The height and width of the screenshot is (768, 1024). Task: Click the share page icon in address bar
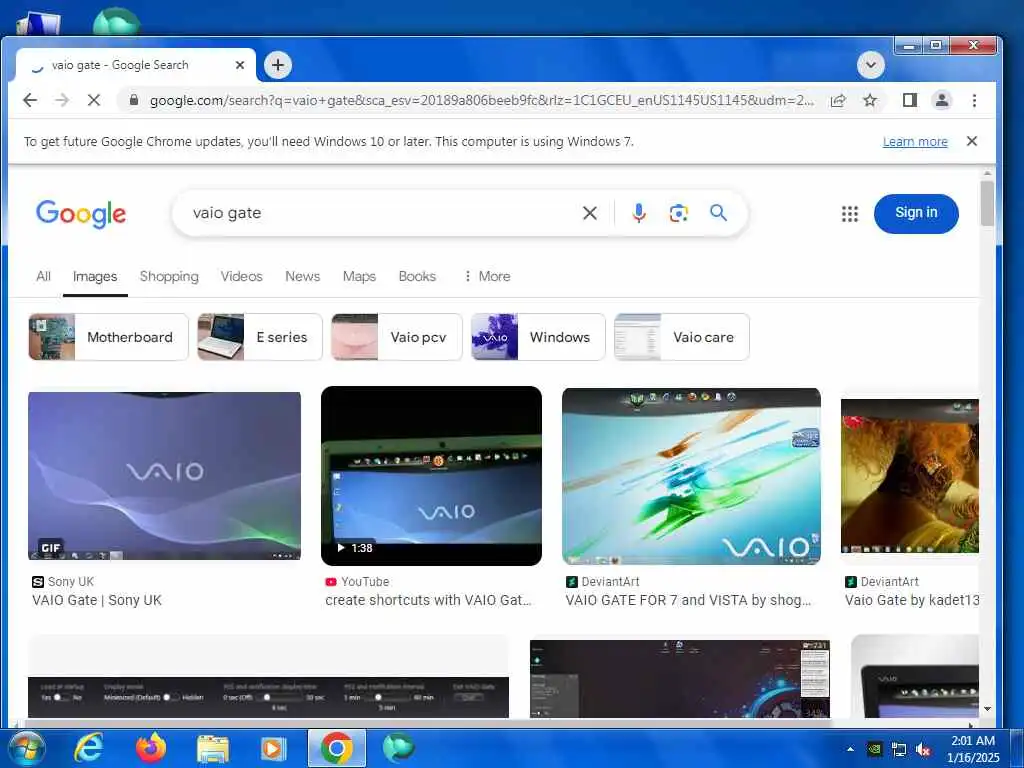click(x=838, y=100)
